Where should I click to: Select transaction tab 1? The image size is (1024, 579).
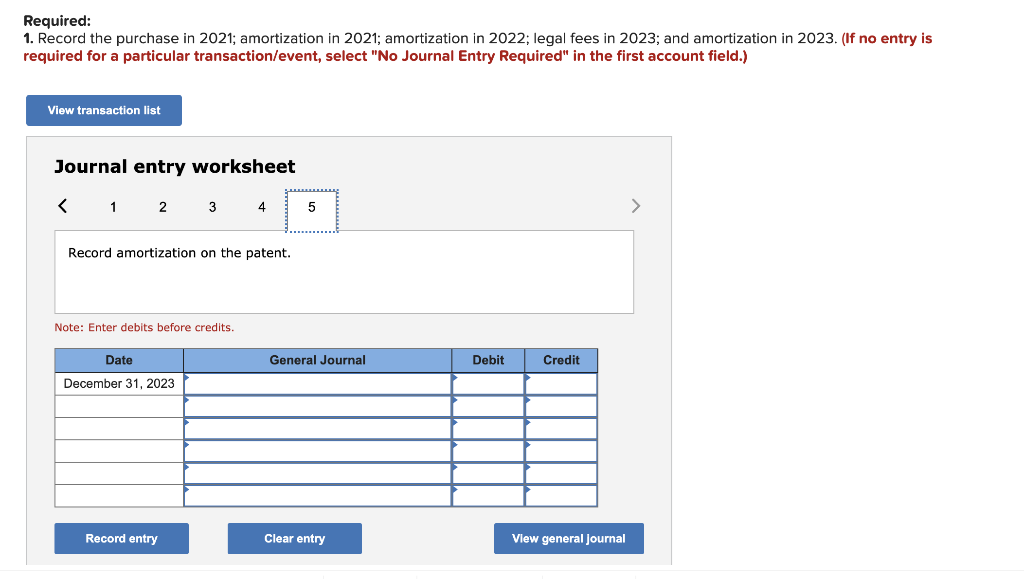pyautogui.click(x=112, y=207)
